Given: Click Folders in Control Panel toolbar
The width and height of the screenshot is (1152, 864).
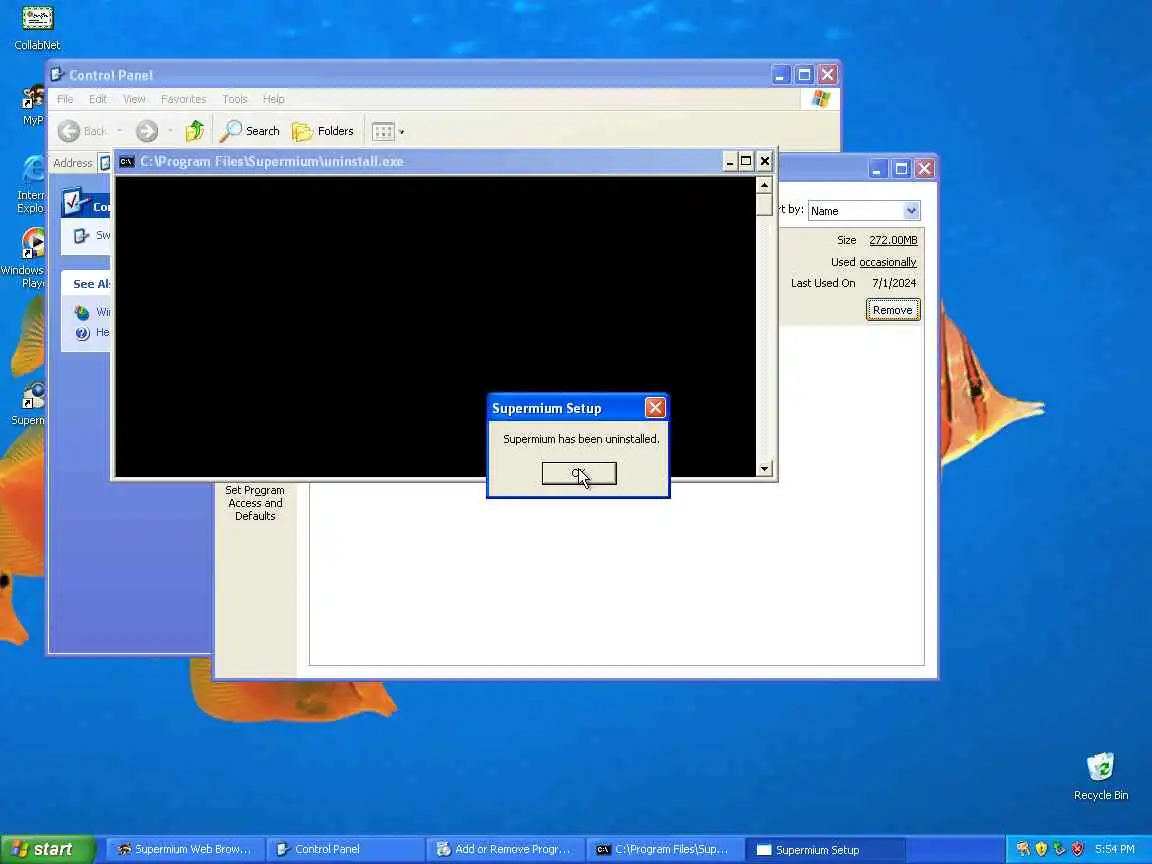Looking at the screenshot, I should click(323, 131).
